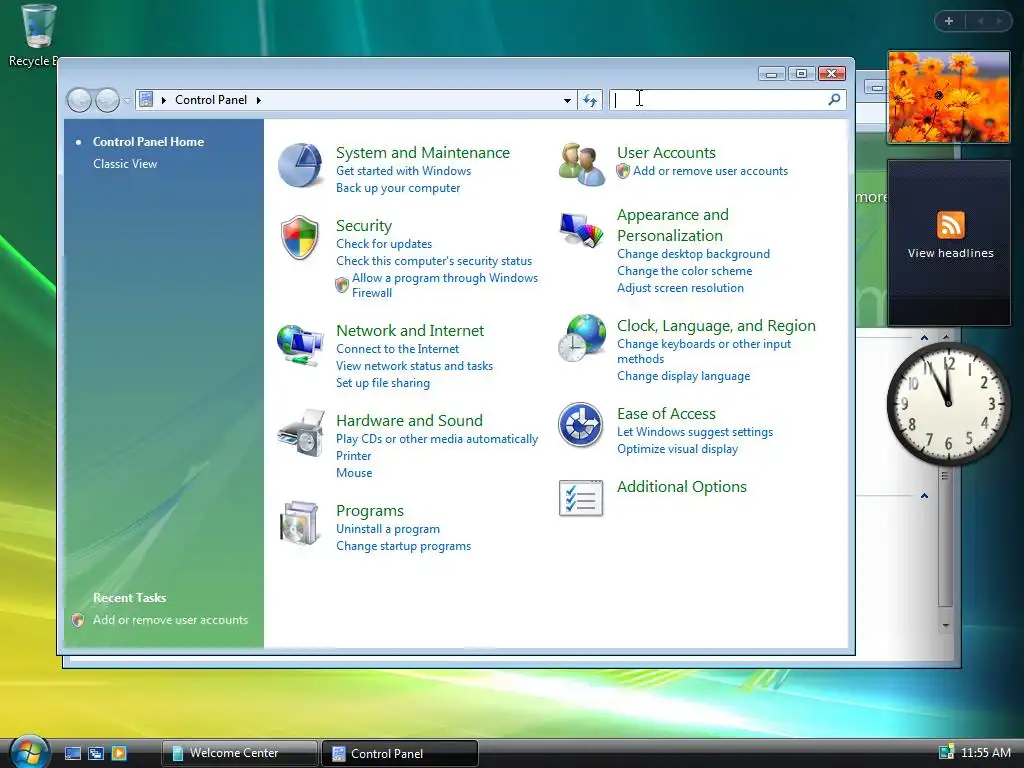This screenshot has height=768, width=1024.
Task: Expand arrow before Control Panel breadcrumb
Action: (163, 100)
